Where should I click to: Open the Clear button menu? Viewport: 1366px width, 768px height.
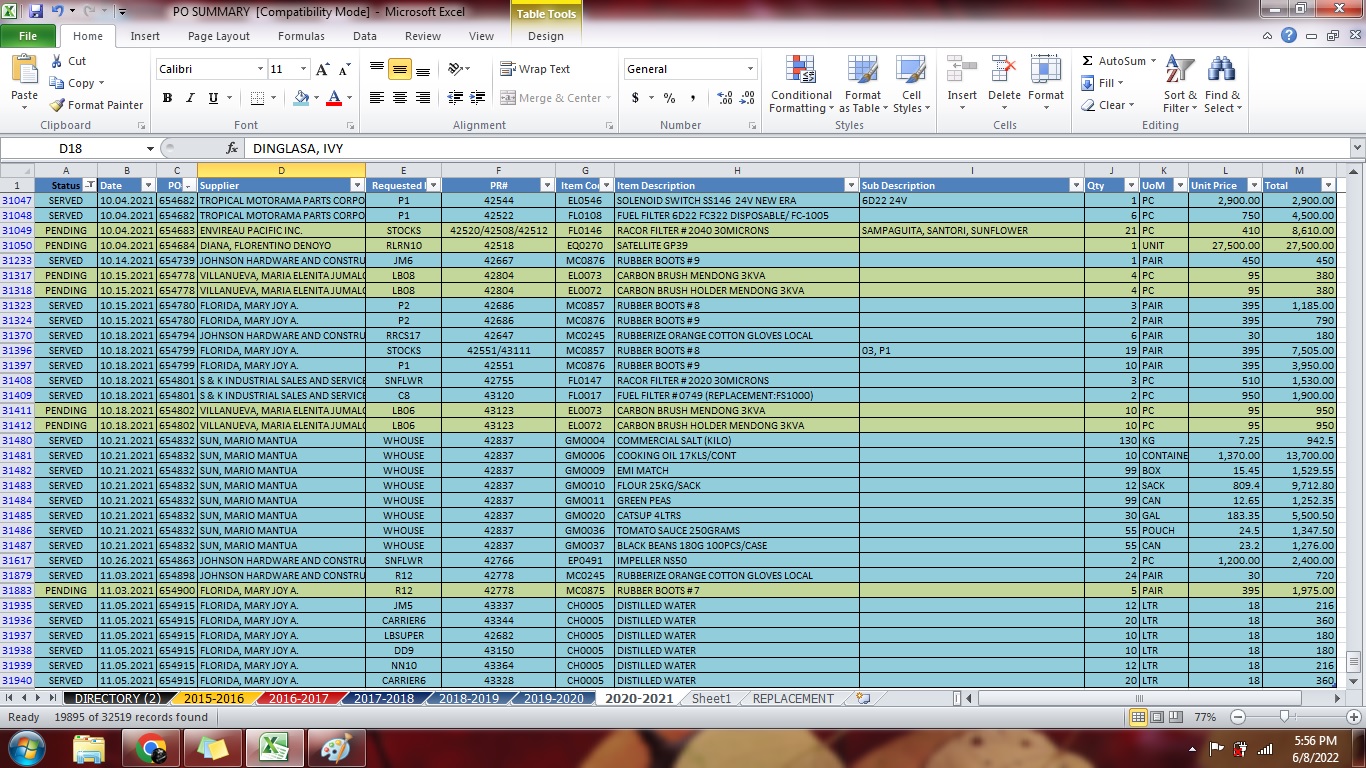pyautogui.click(x=1108, y=105)
